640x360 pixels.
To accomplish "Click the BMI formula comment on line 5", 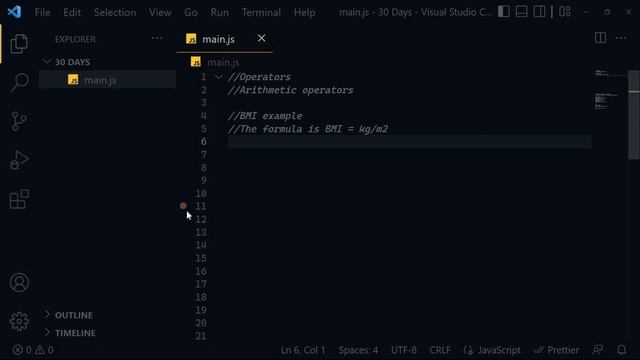I will (308, 129).
